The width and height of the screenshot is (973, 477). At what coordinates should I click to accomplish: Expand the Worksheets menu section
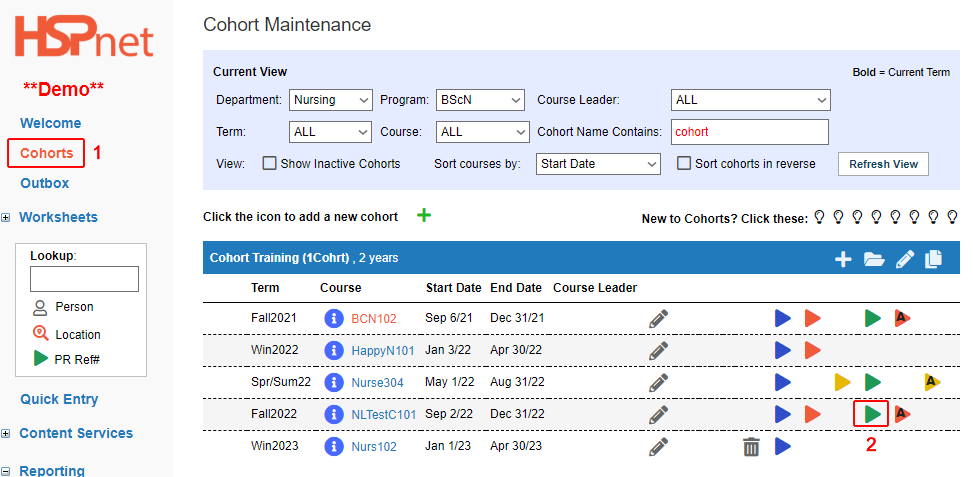point(6,218)
